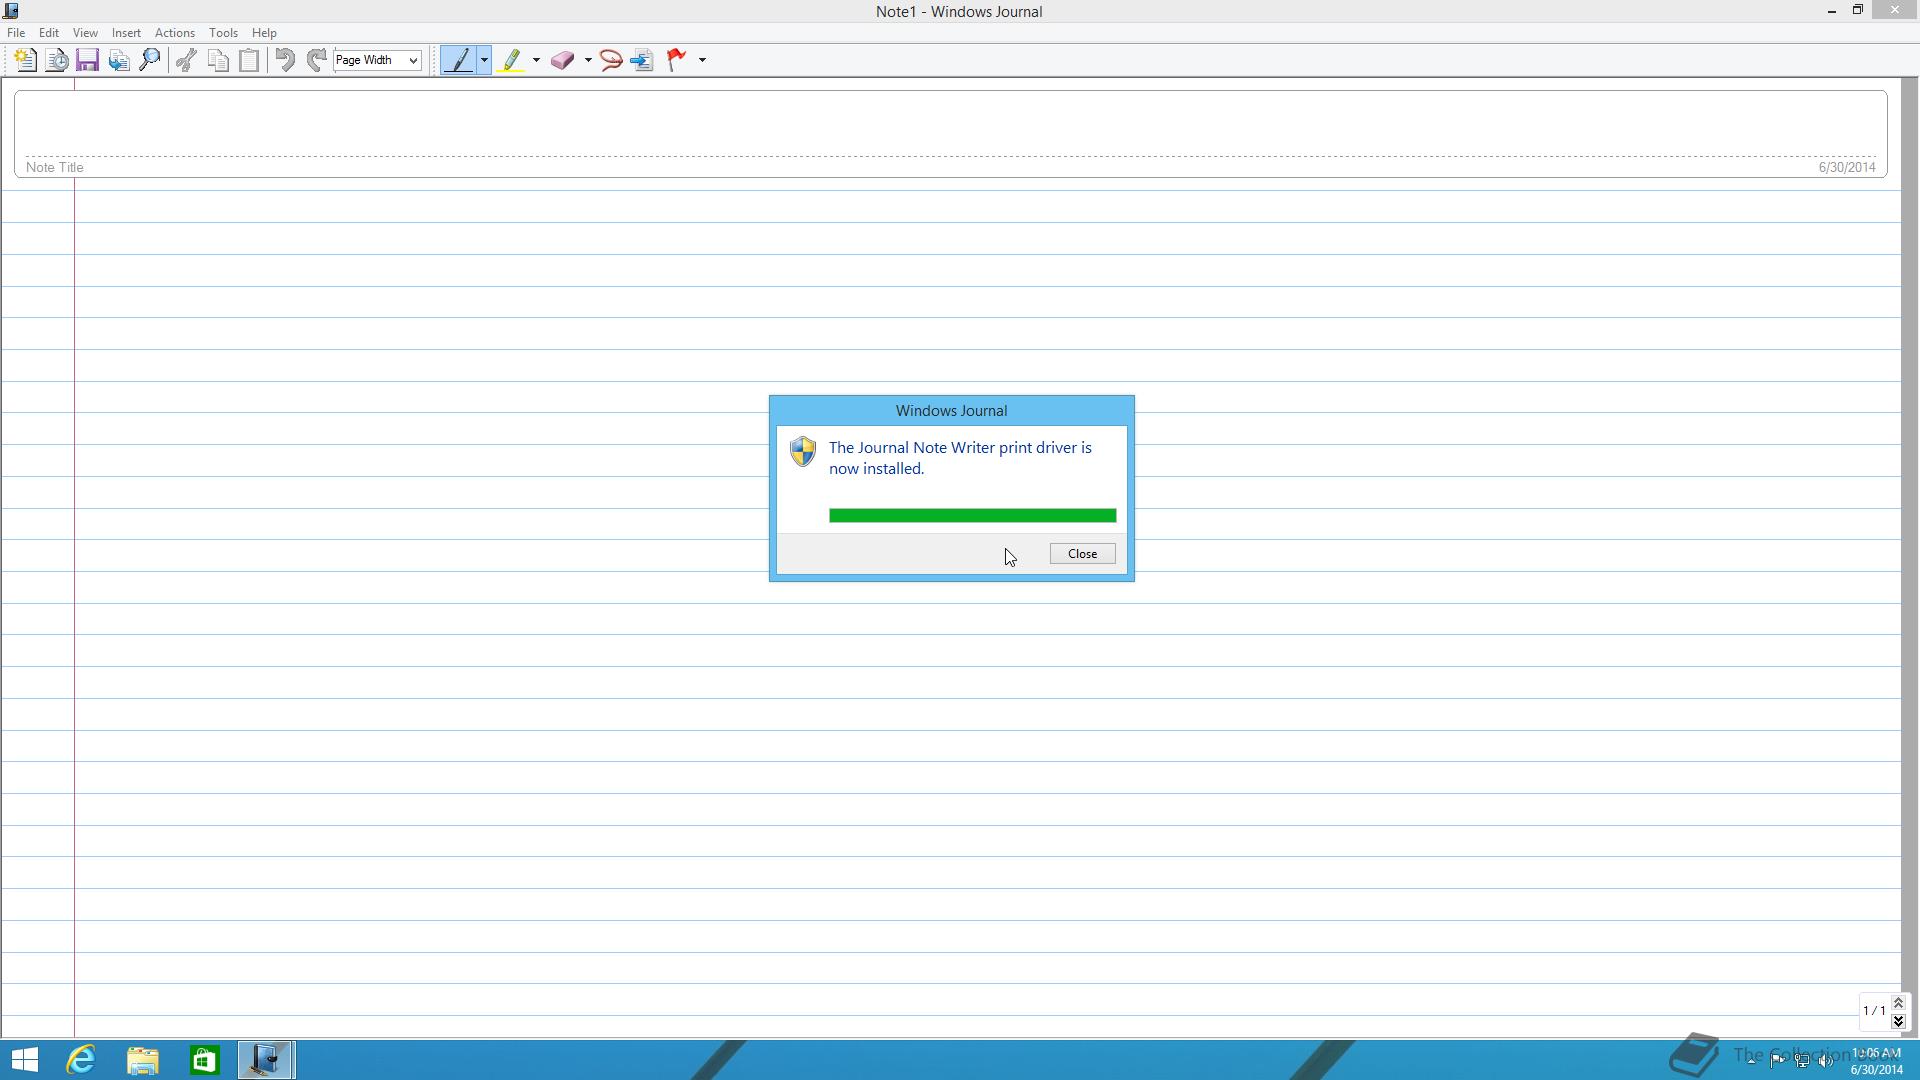Viewport: 1920px width, 1080px height.
Task: Click the red Flag tool icon
Action: (x=677, y=60)
